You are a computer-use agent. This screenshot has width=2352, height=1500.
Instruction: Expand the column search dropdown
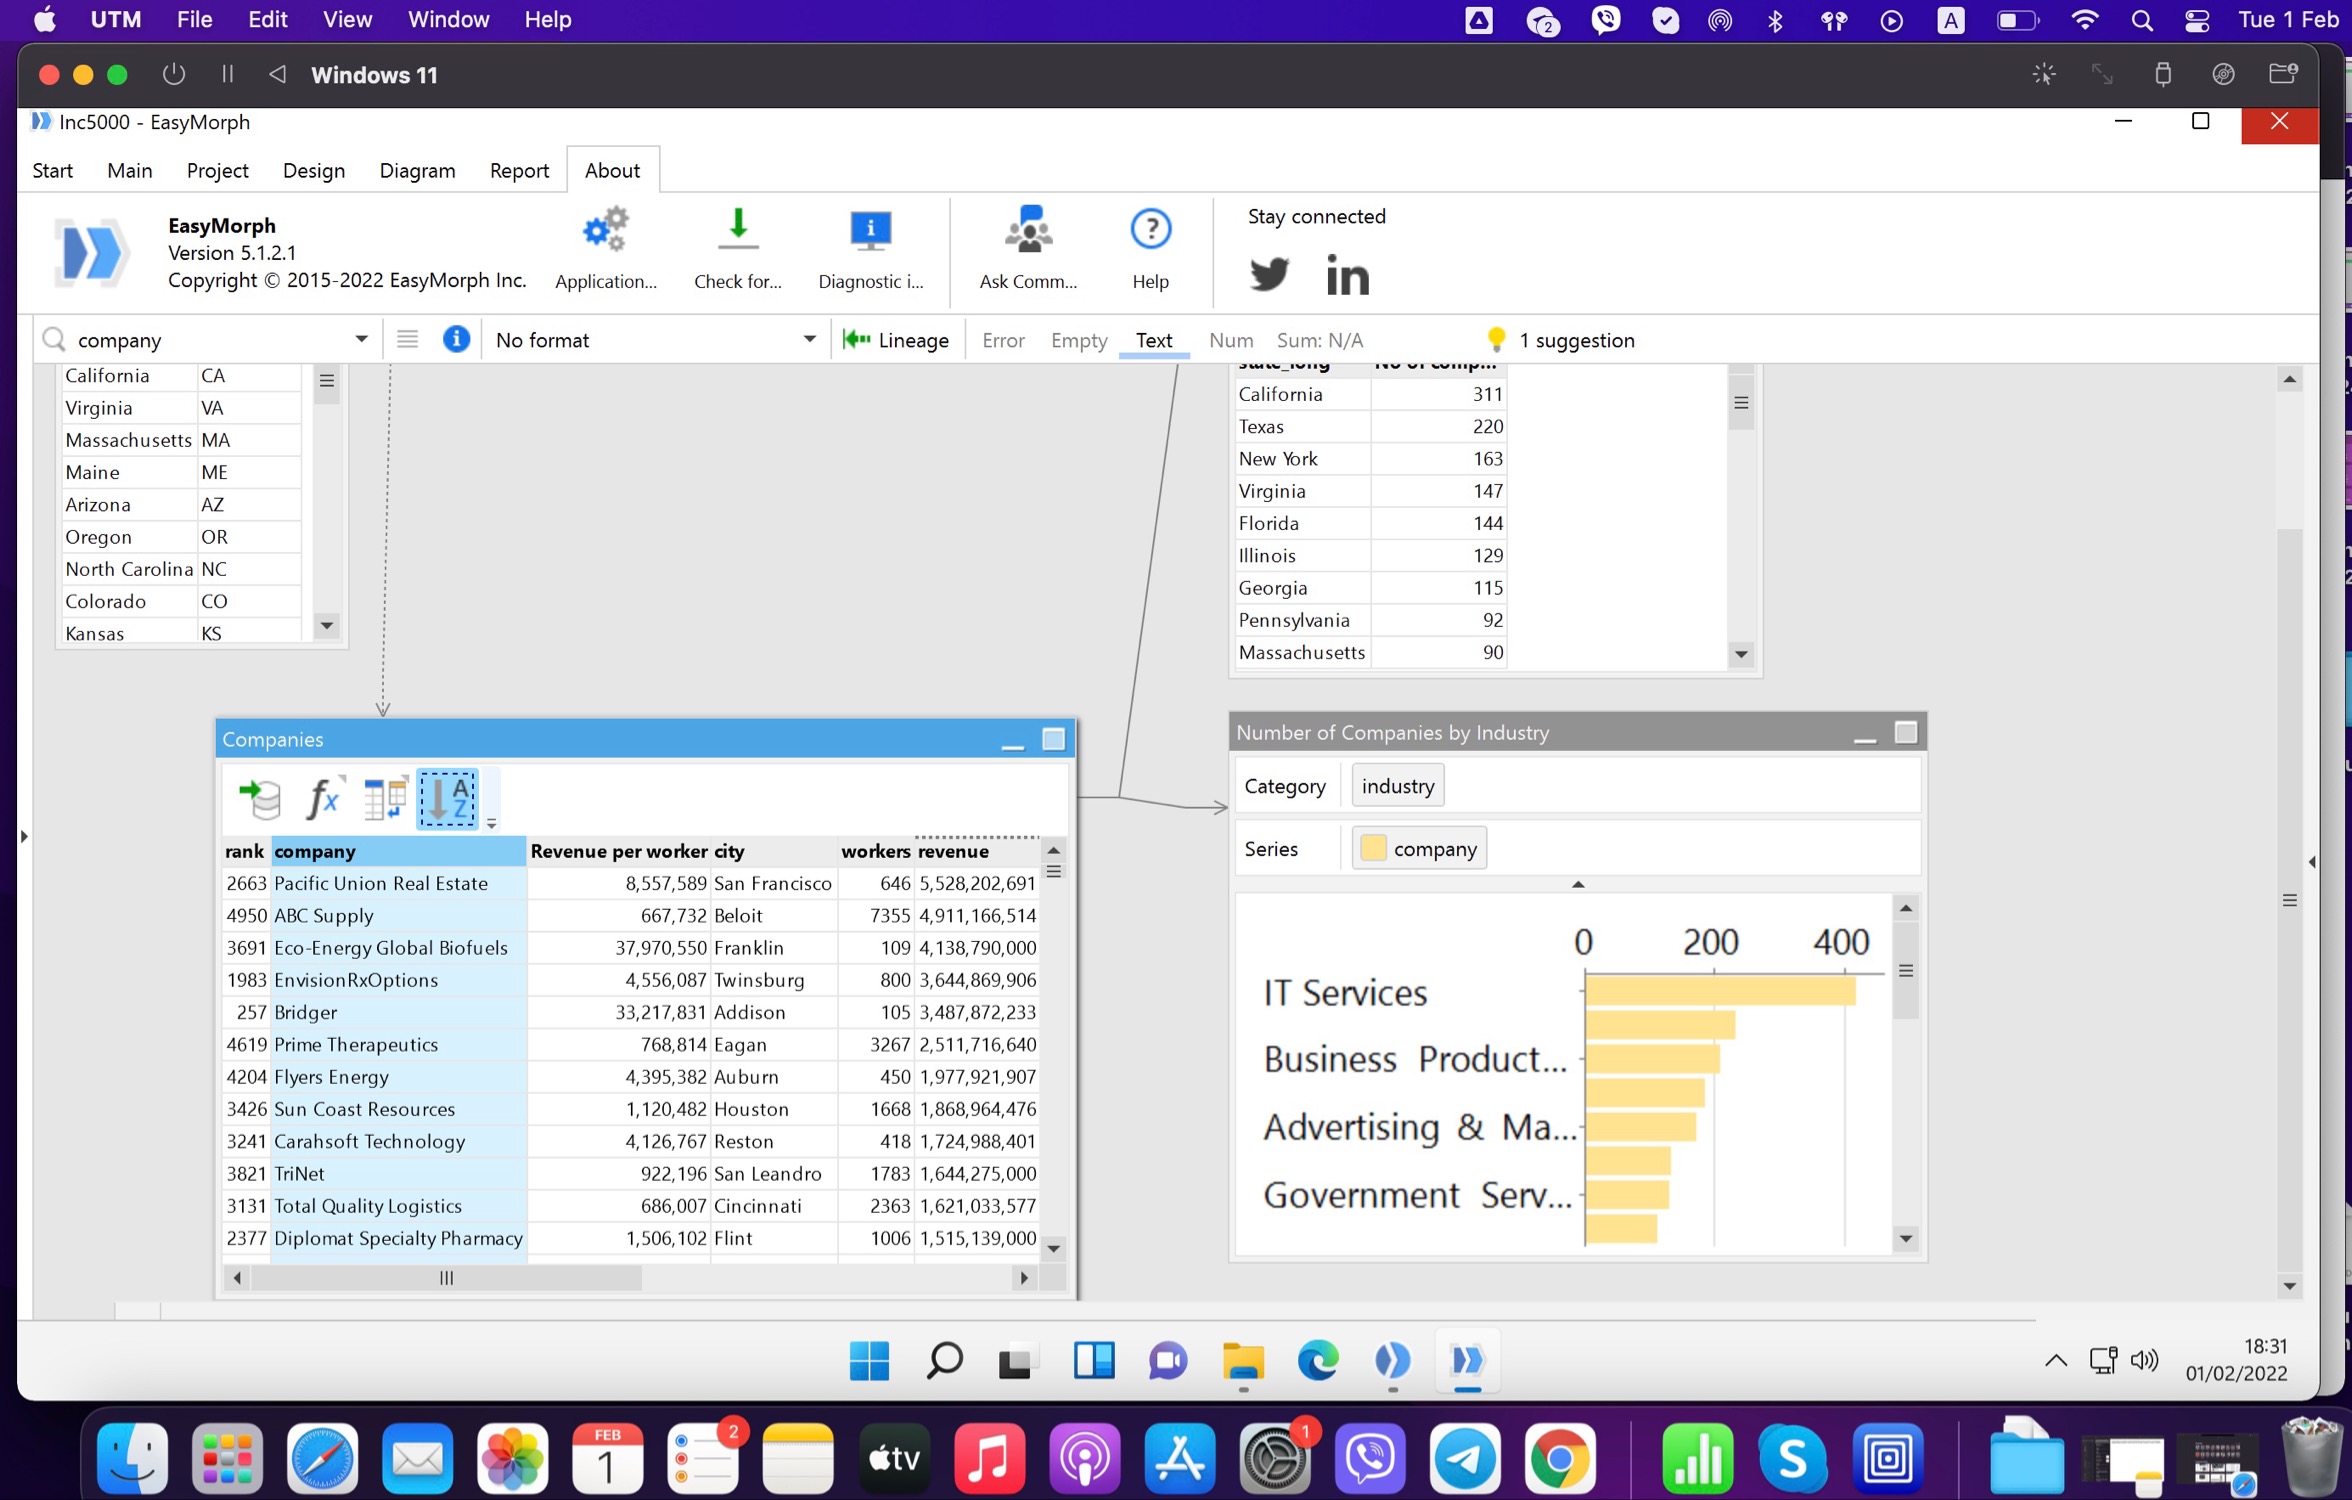coord(361,340)
